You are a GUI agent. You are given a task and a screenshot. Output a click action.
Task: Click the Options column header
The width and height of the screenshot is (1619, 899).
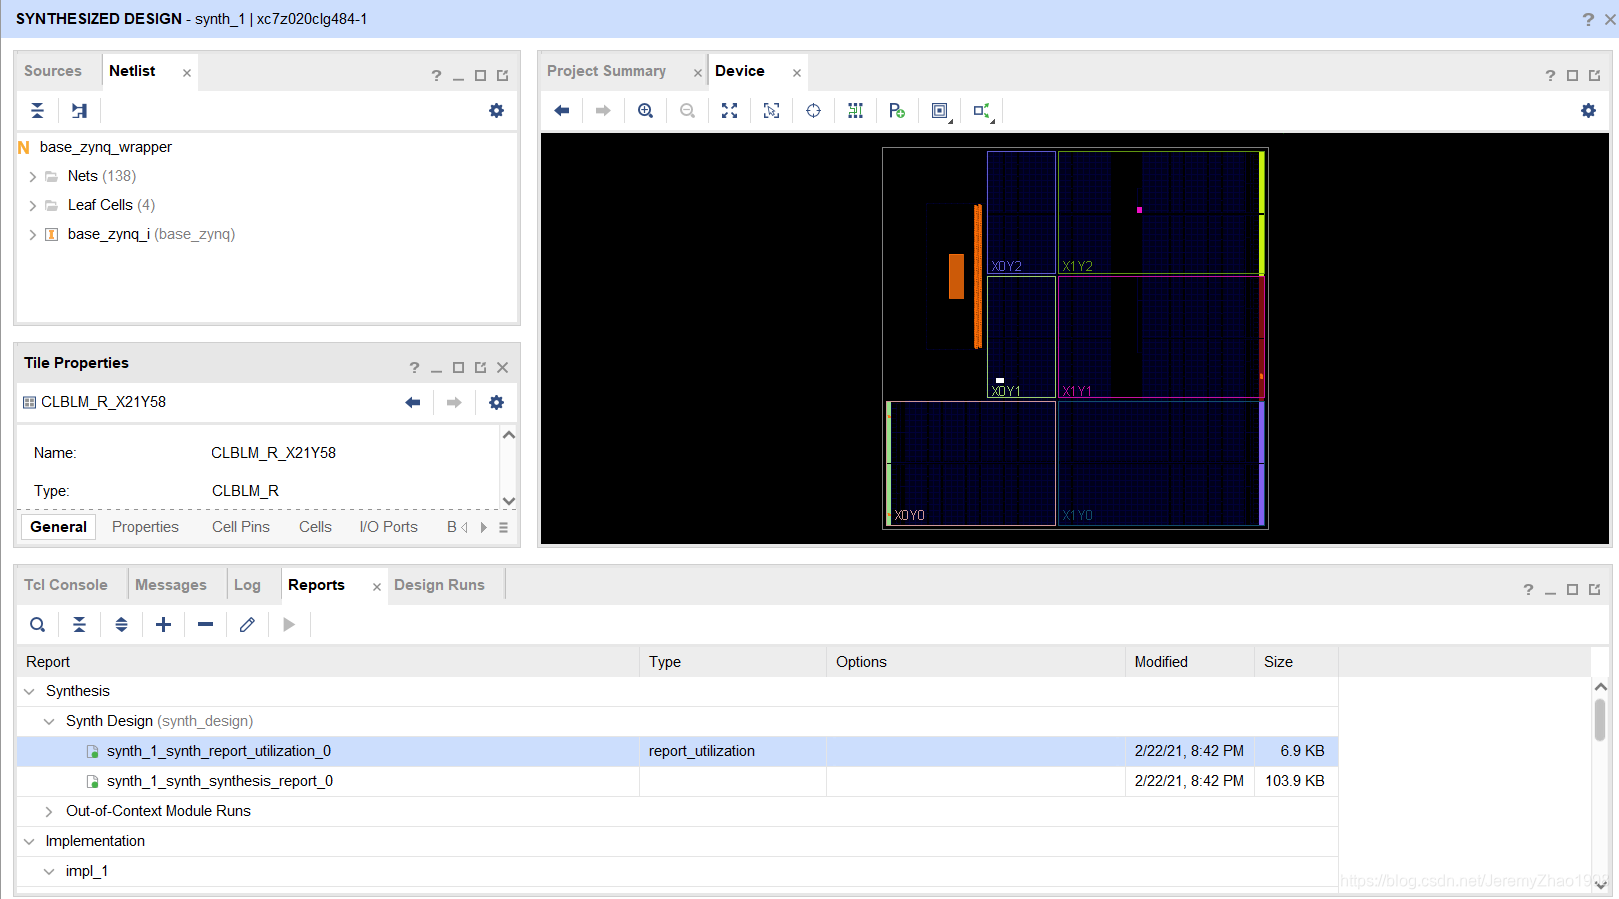(x=975, y=662)
